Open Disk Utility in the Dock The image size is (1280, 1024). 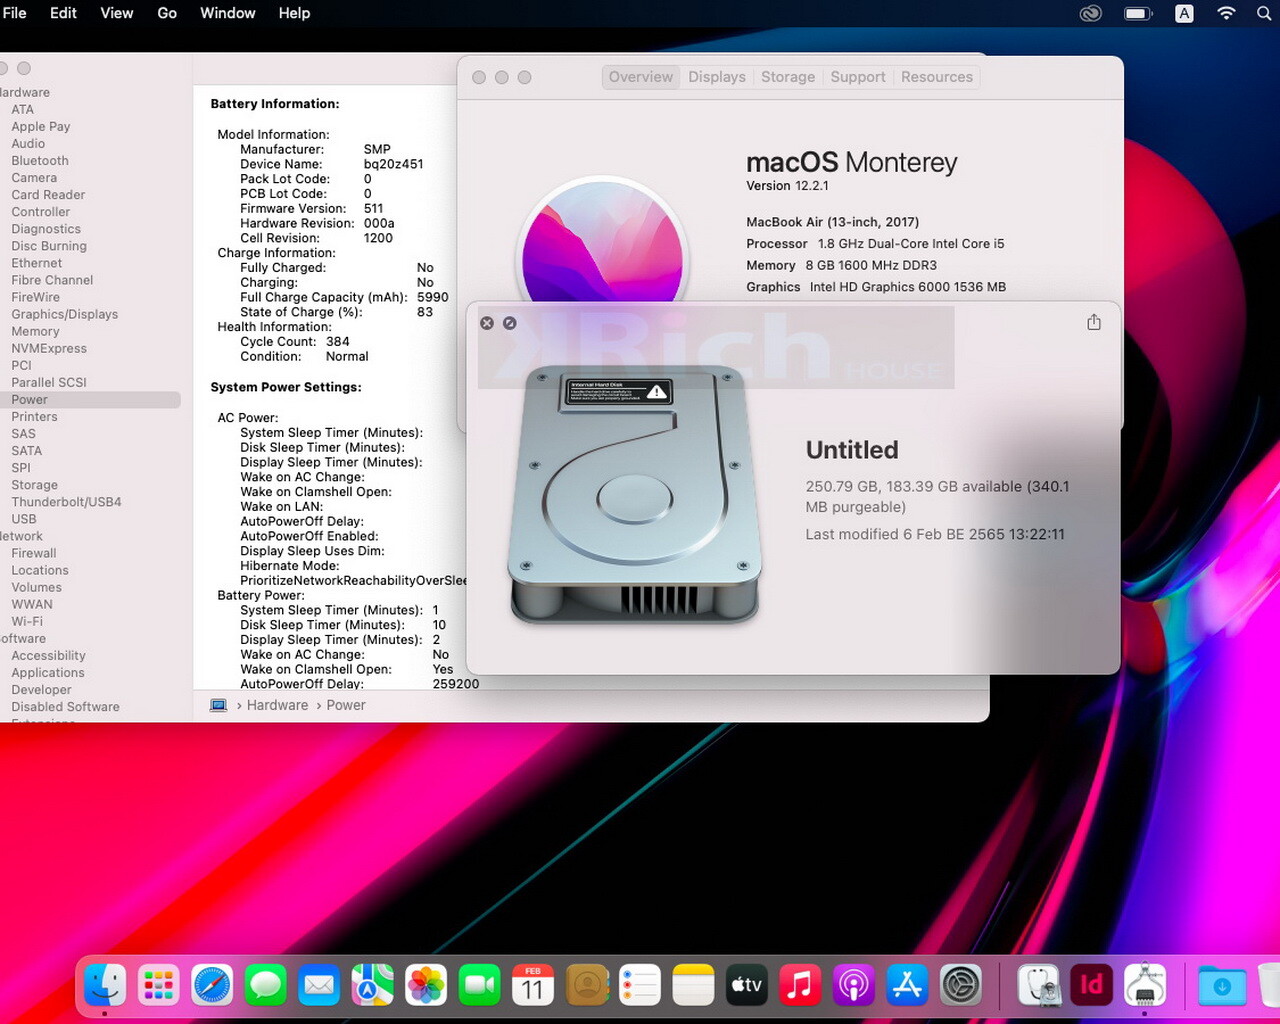1039,985
